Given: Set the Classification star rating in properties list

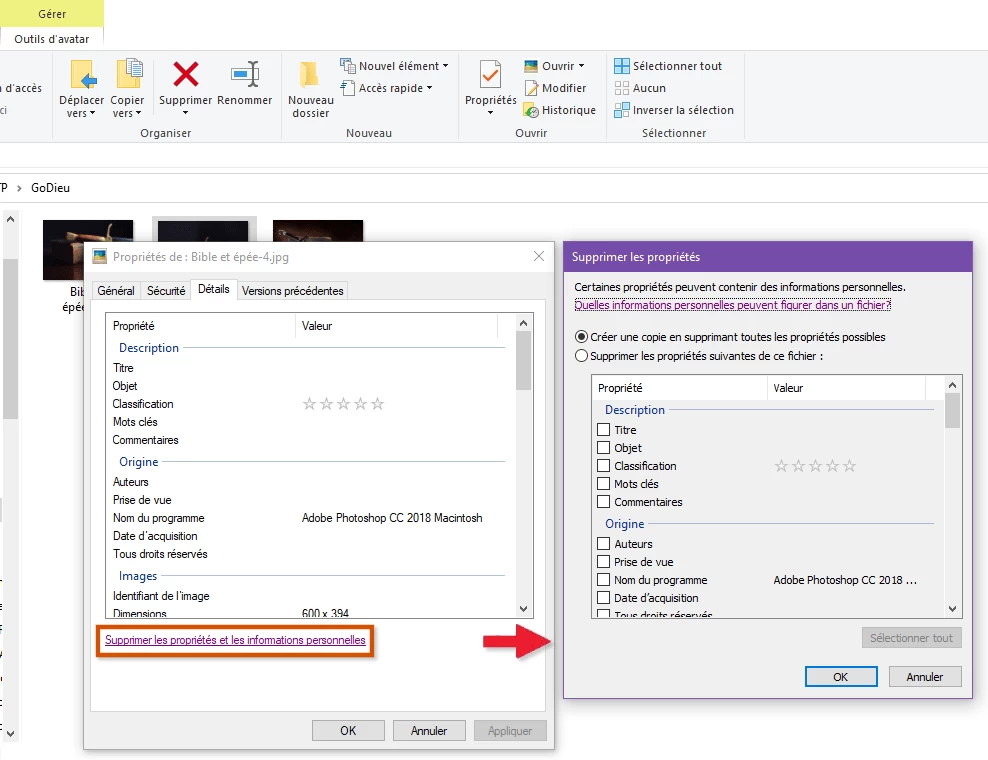Looking at the screenshot, I should 343,404.
